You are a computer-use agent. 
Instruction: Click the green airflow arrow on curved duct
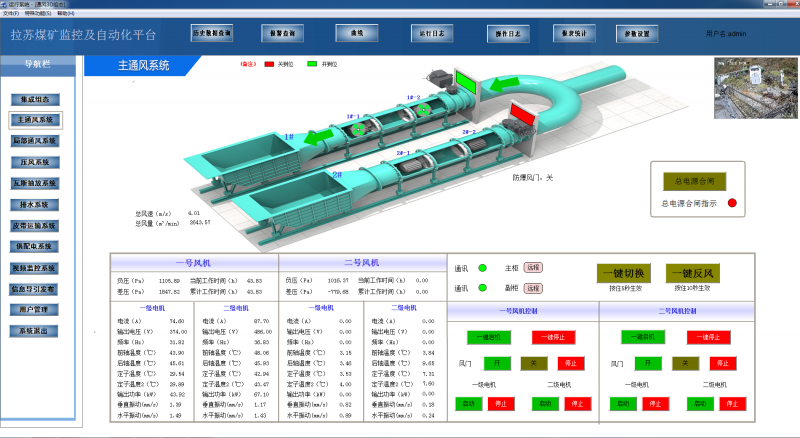click(504, 84)
